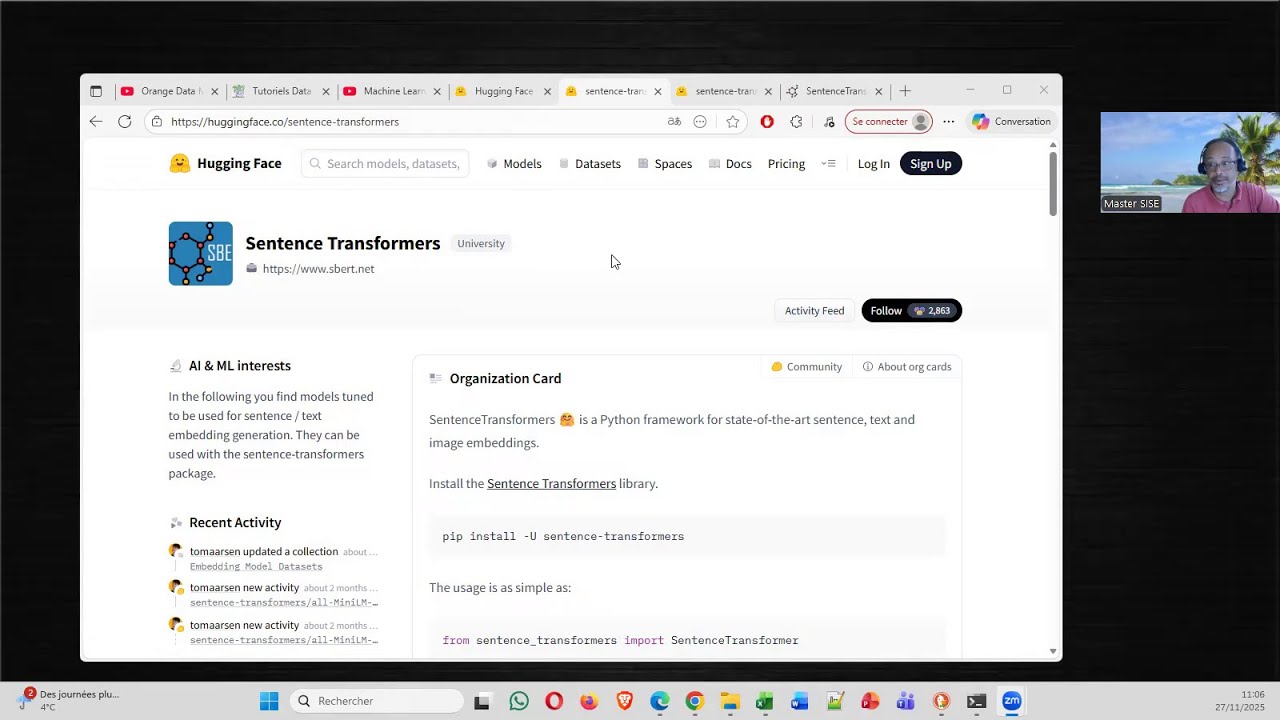
Task: Open Firefox from taskbar
Action: coord(589,701)
